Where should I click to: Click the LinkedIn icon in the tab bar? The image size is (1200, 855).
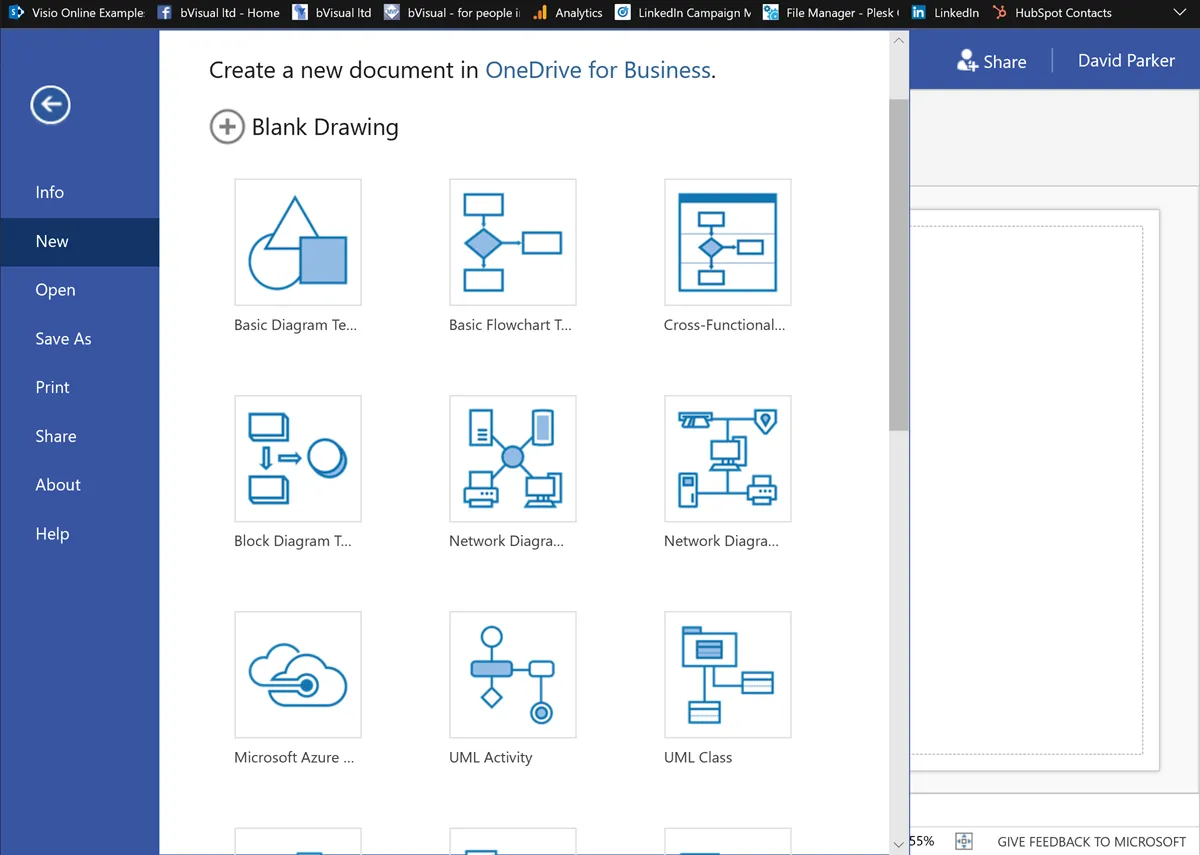click(x=918, y=13)
